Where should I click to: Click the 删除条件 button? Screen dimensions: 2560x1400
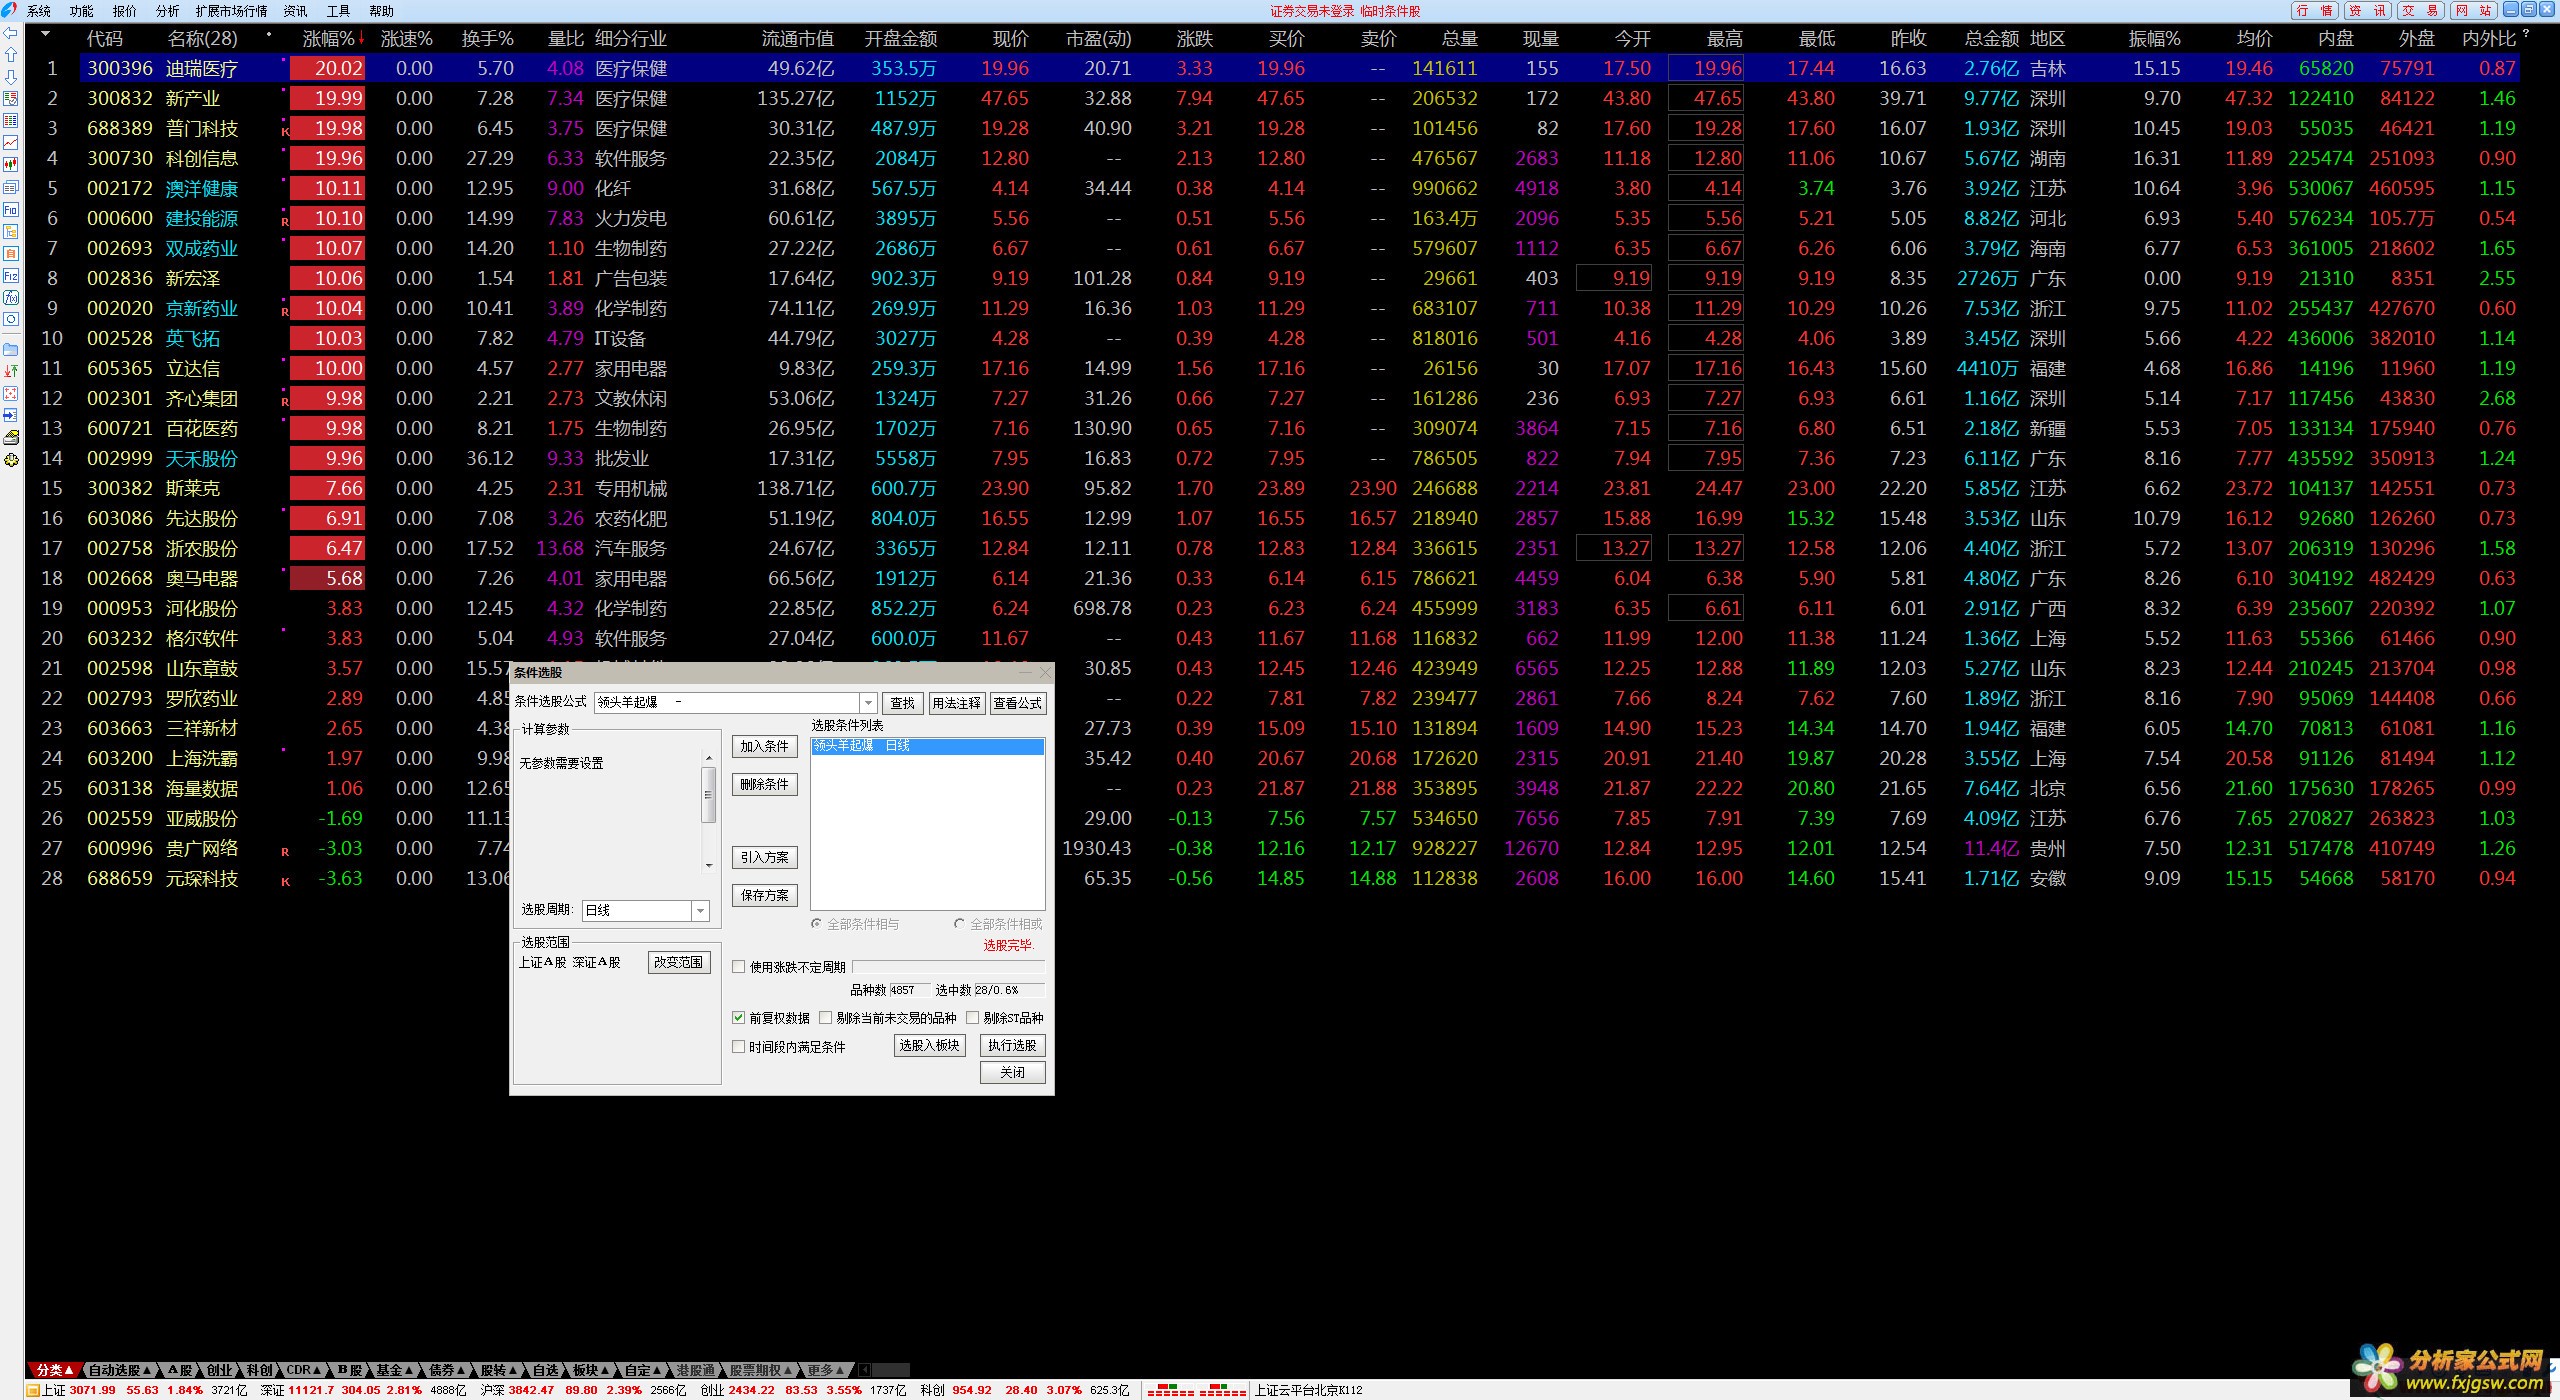764,784
